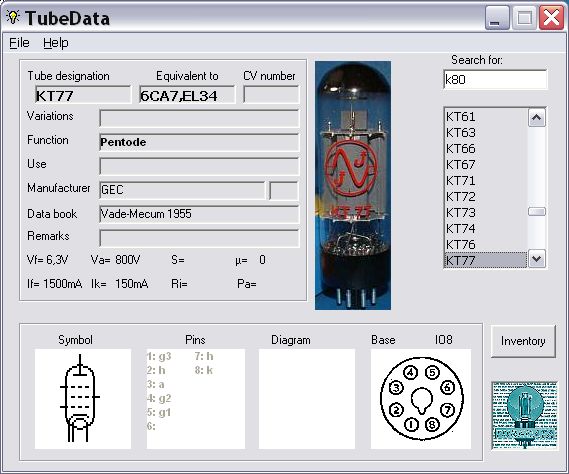Click the Function field showing Pentode
This screenshot has width=569, height=474.
pos(199,142)
